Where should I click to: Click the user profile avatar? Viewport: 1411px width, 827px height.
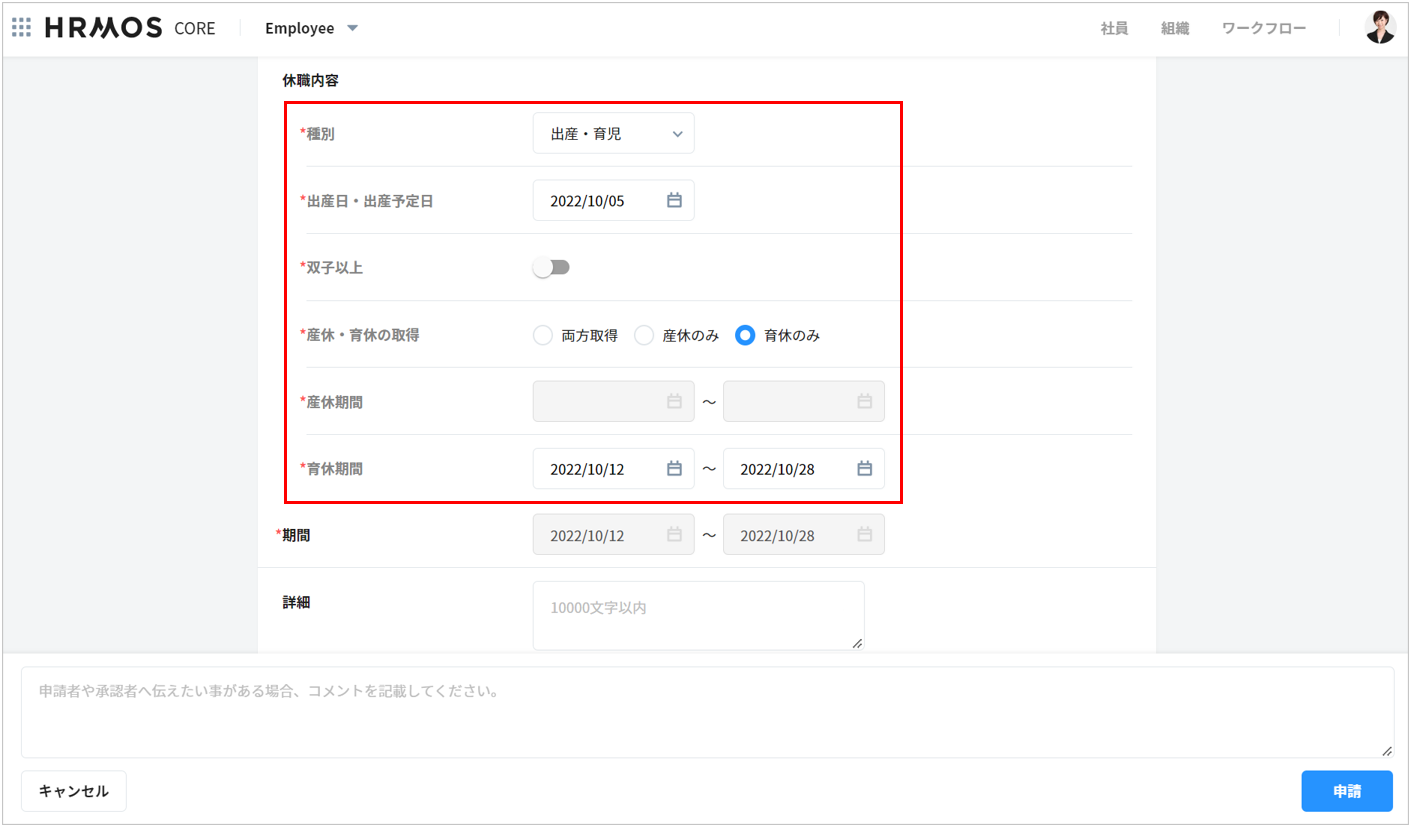coord(1380,28)
